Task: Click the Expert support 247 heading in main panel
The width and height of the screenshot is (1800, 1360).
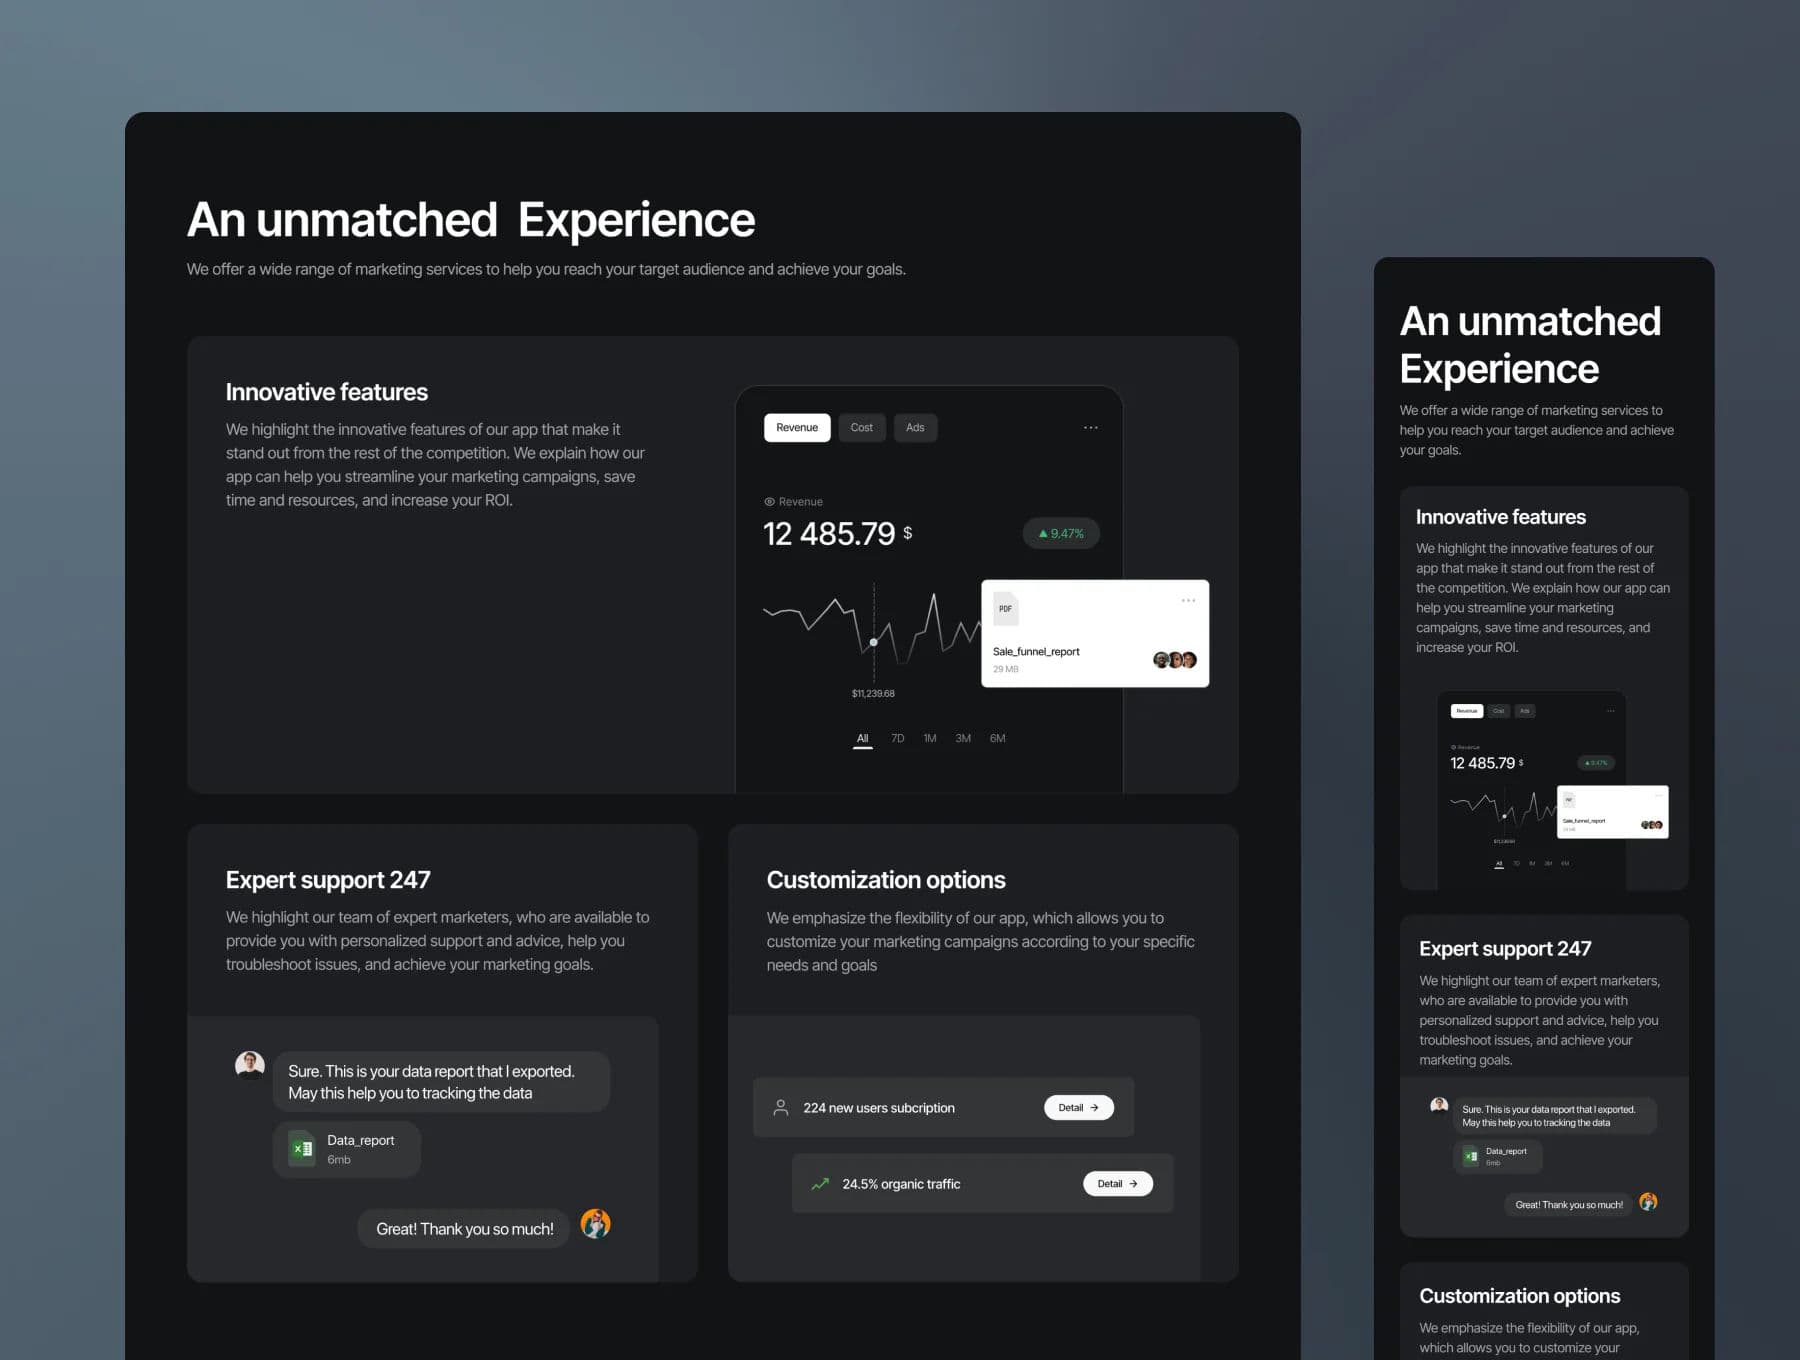Action: [328, 880]
